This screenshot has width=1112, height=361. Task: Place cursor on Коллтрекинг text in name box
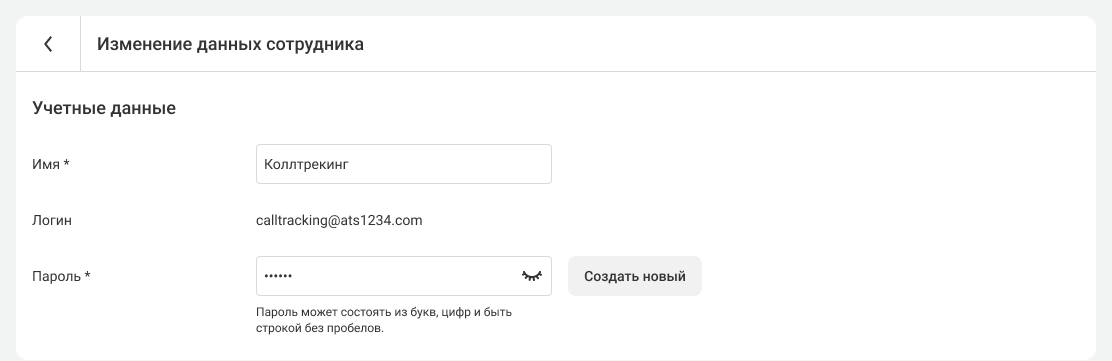(x=306, y=164)
